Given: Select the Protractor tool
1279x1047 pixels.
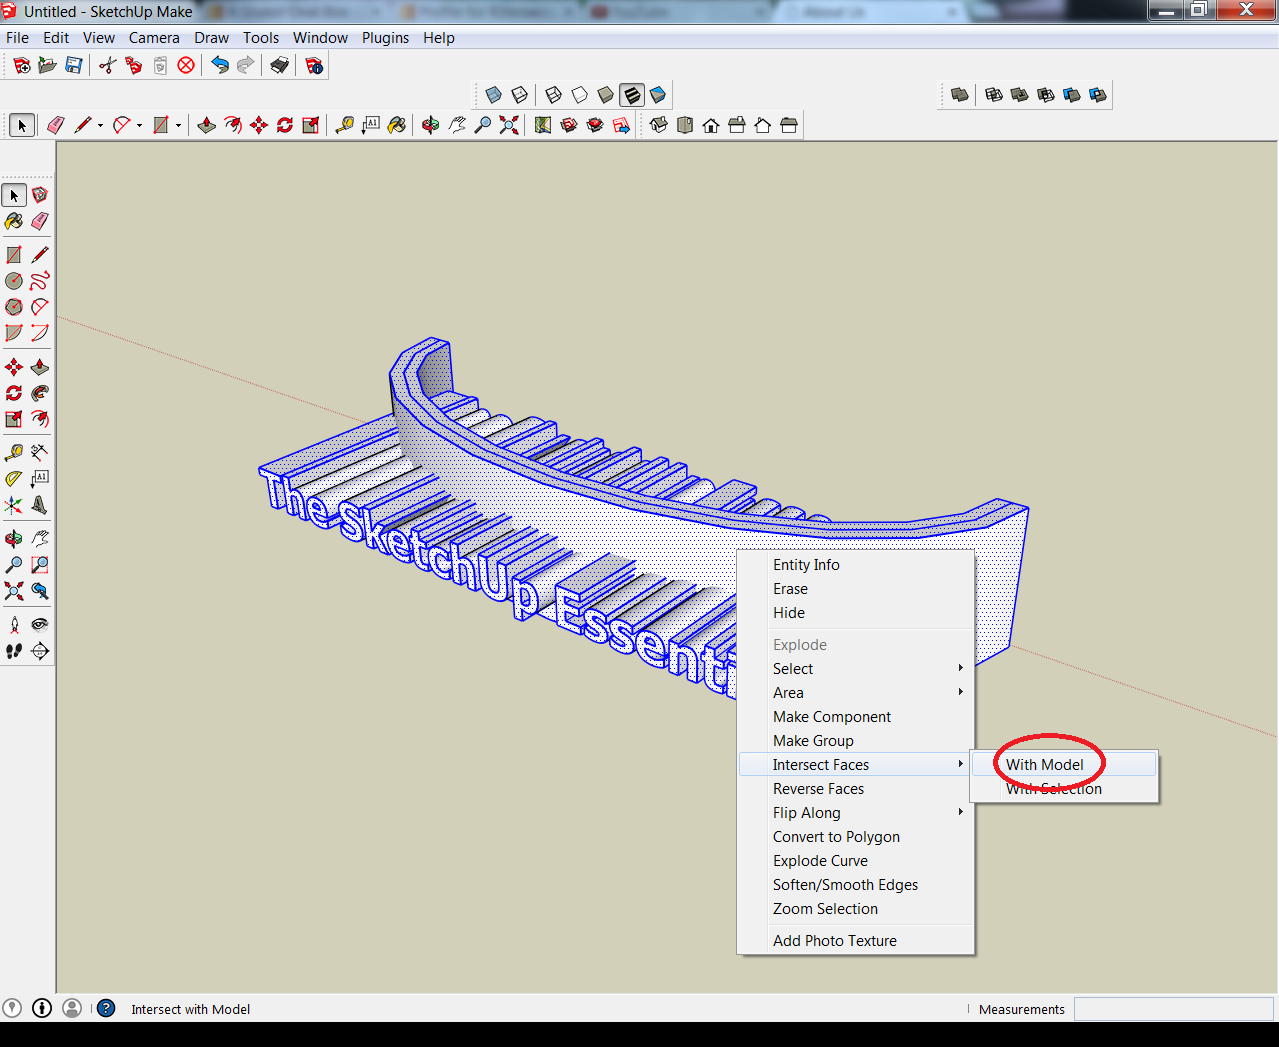Looking at the screenshot, I should (14, 479).
